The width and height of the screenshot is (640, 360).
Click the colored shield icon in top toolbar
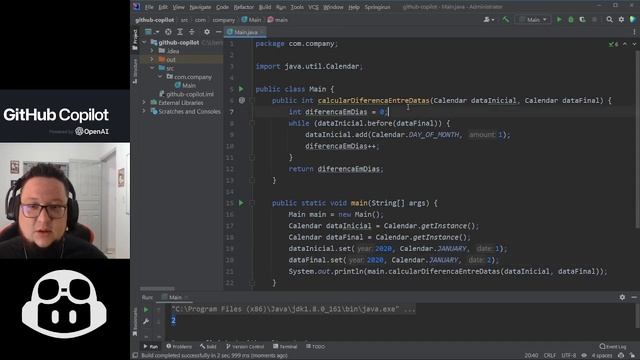(633, 20)
